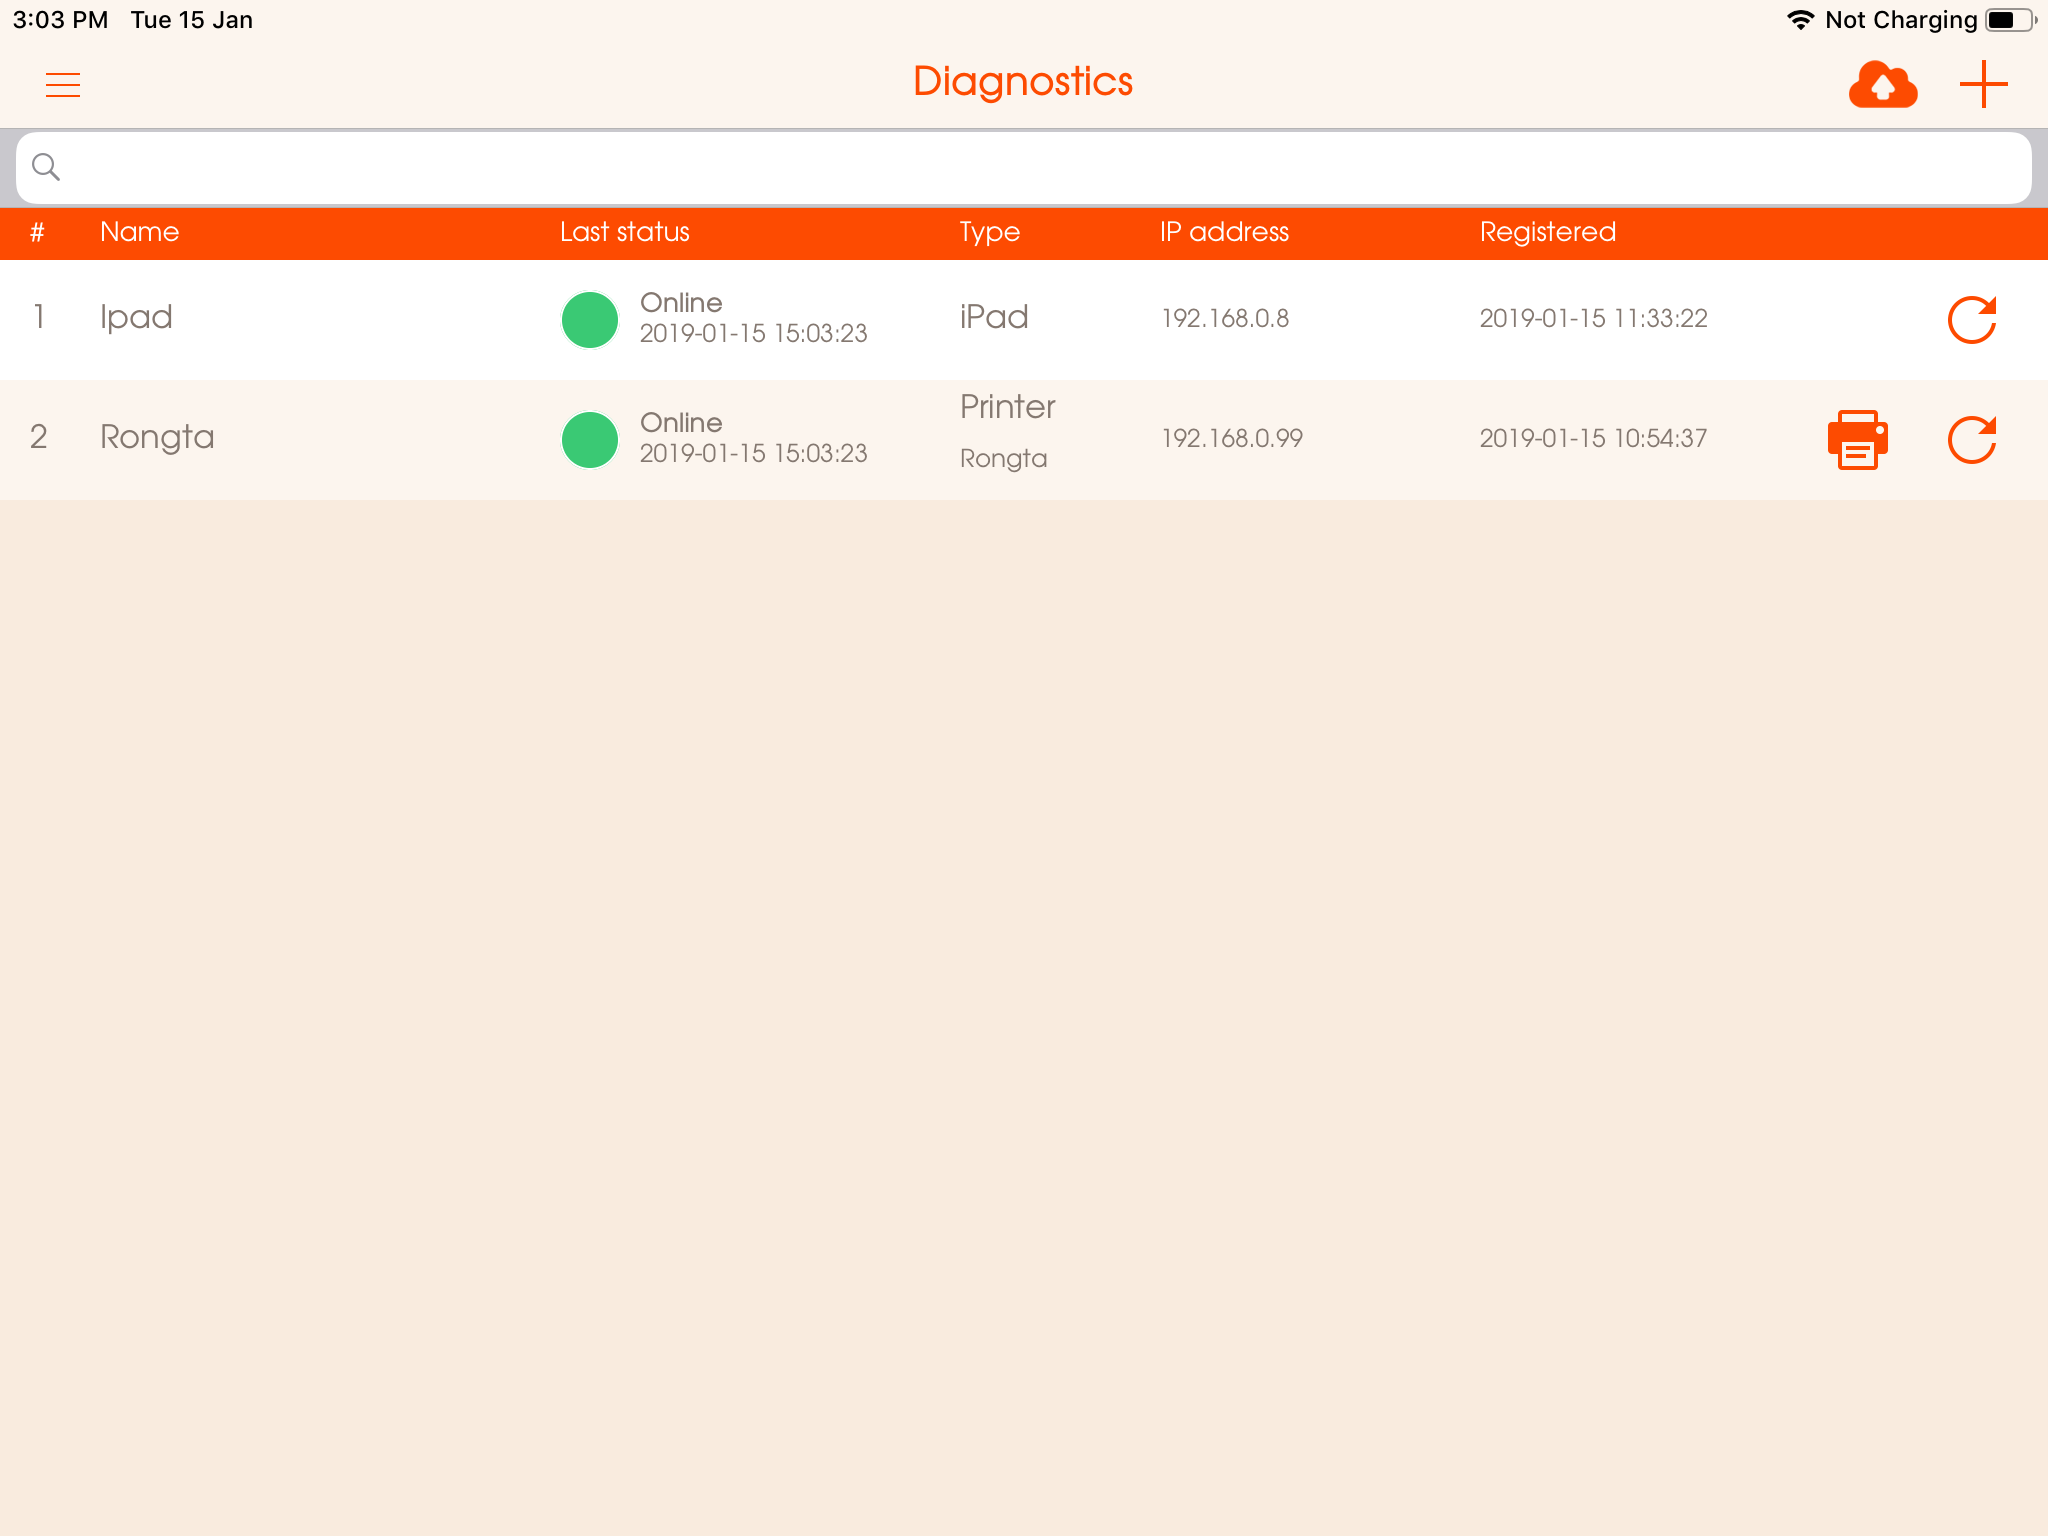Click the search magnifier icon
The width and height of the screenshot is (2048, 1536).
point(46,167)
